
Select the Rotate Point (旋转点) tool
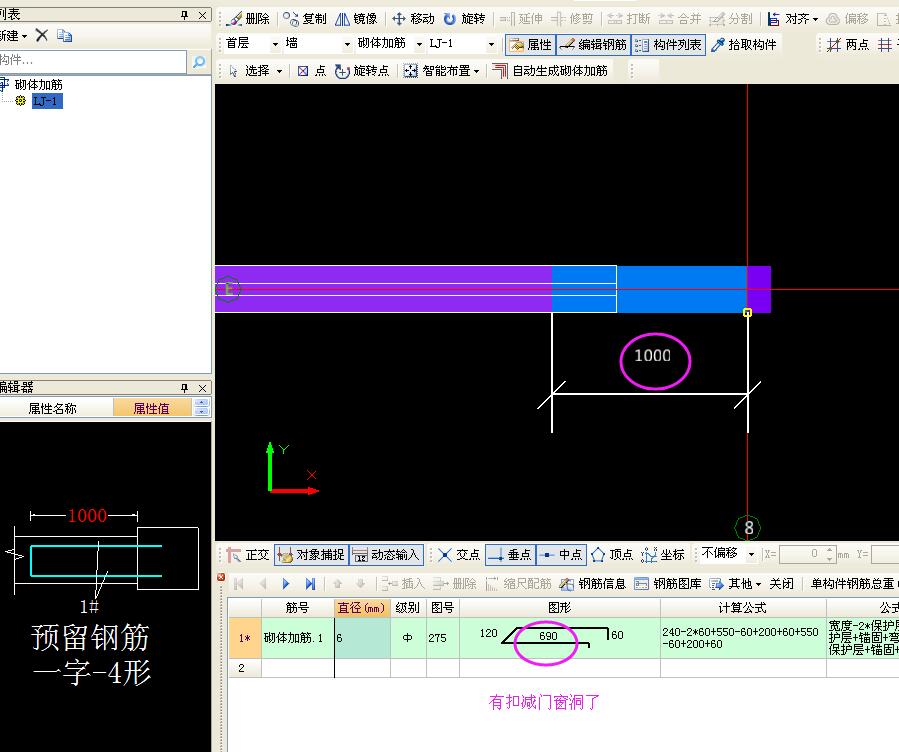click(362, 70)
